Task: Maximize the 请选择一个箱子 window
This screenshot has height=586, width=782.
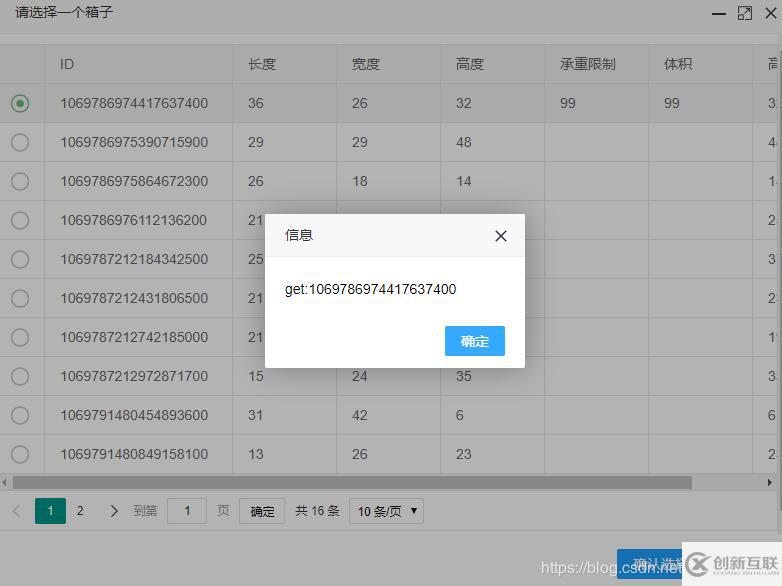Action: pos(745,13)
